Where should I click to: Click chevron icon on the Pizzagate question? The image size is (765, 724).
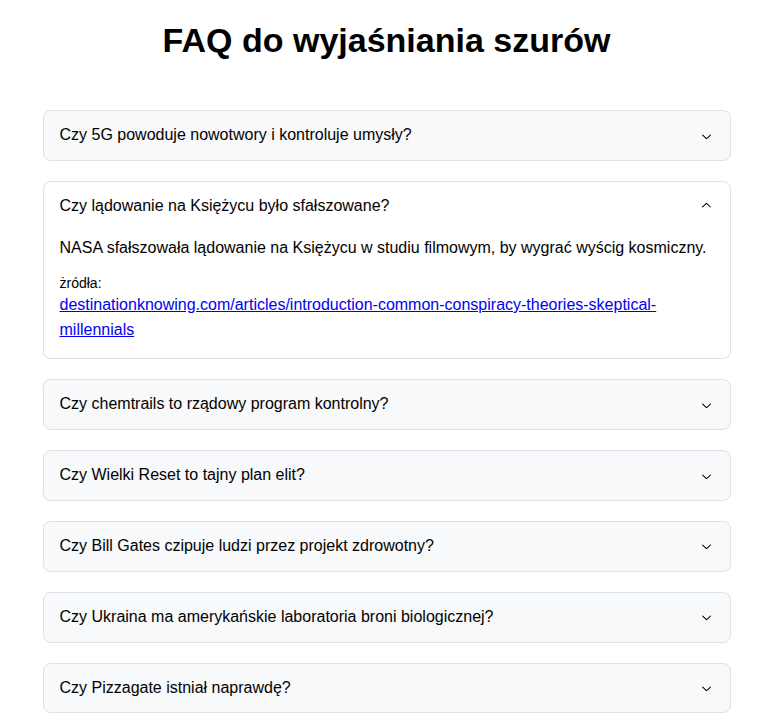(706, 689)
